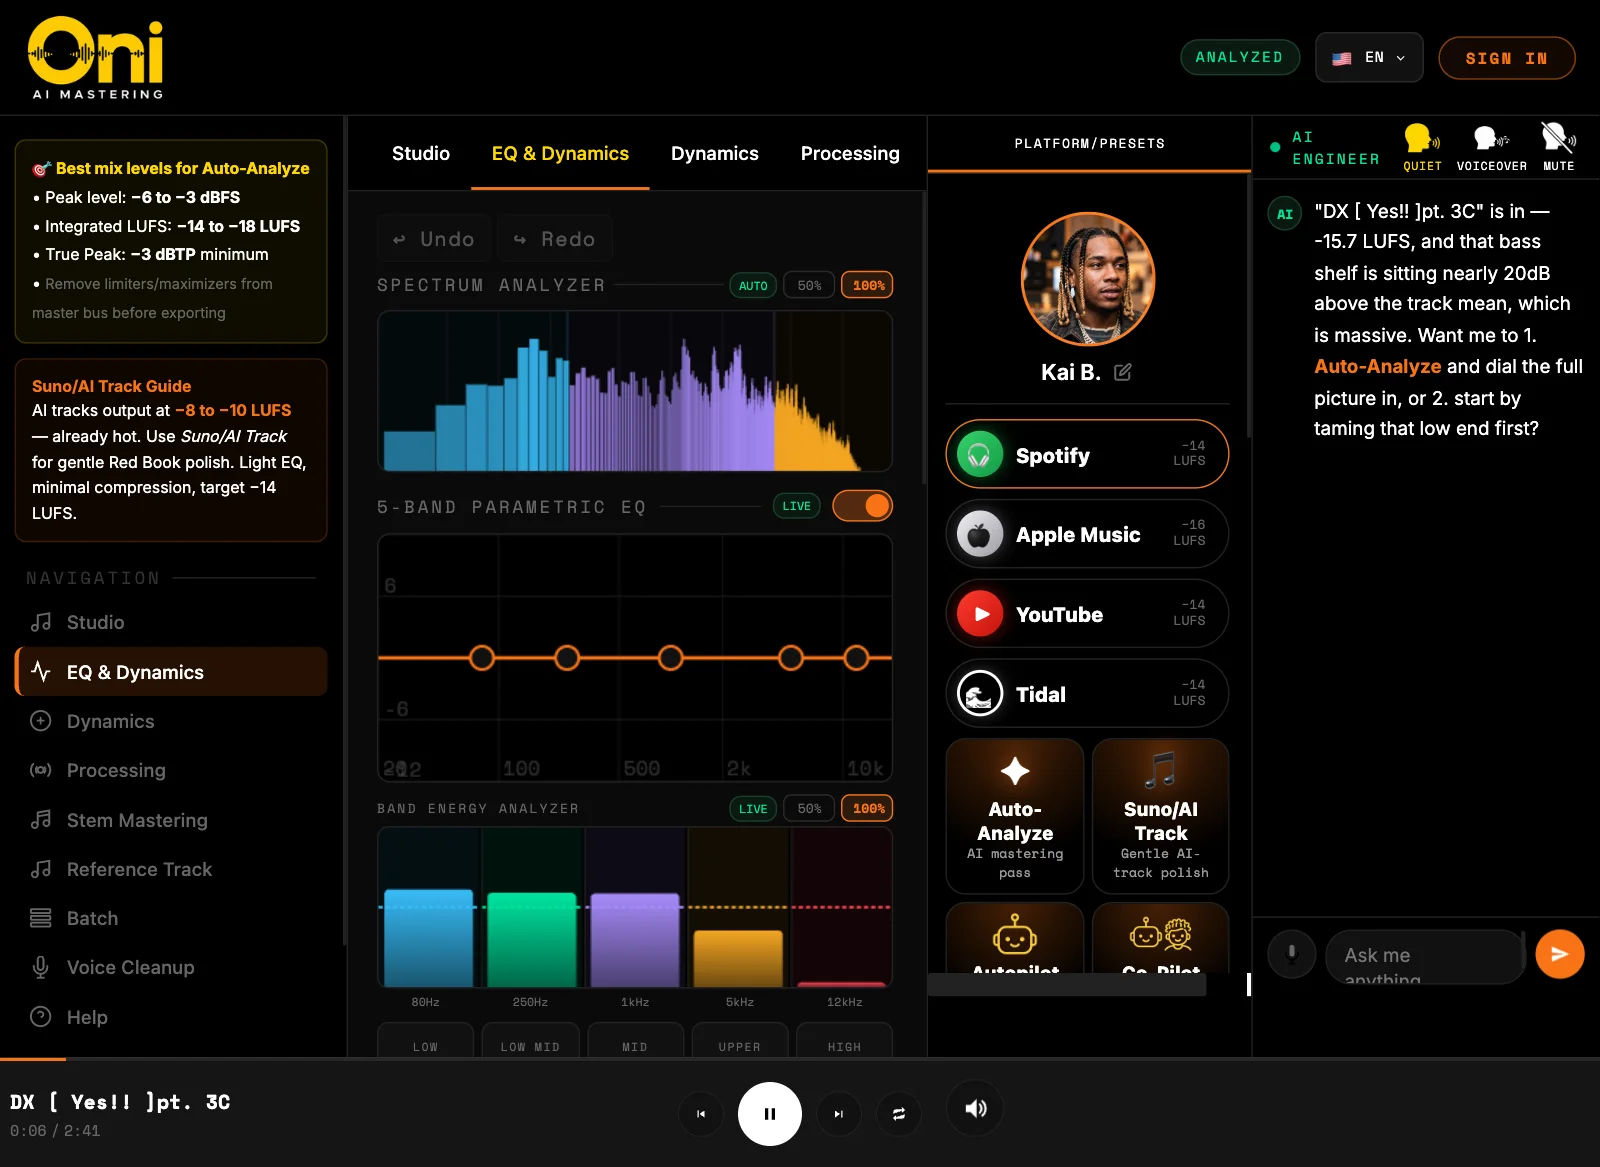This screenshot has height=1167, width=1600.
Task: Click the Redo button
Action: [555, 239]
